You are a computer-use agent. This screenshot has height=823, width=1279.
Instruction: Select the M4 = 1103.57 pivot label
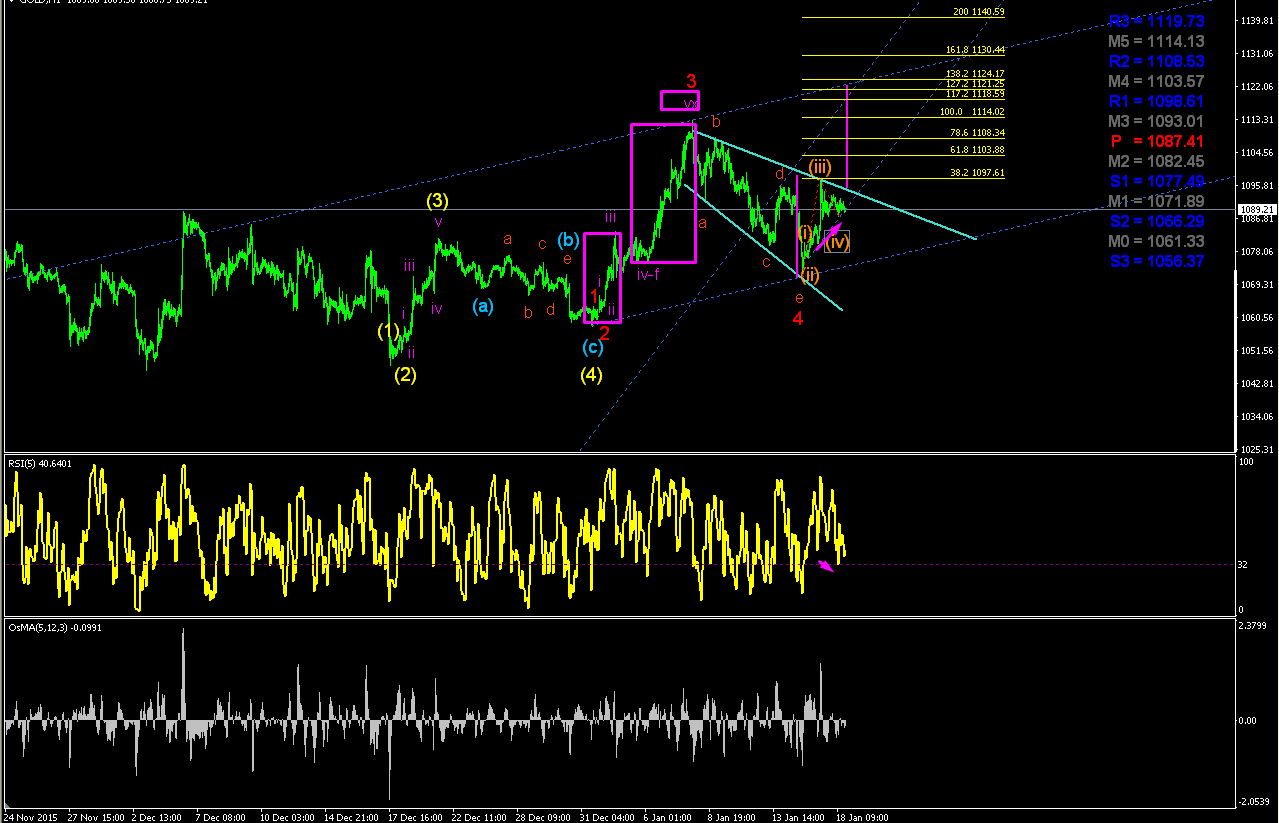1156,81
